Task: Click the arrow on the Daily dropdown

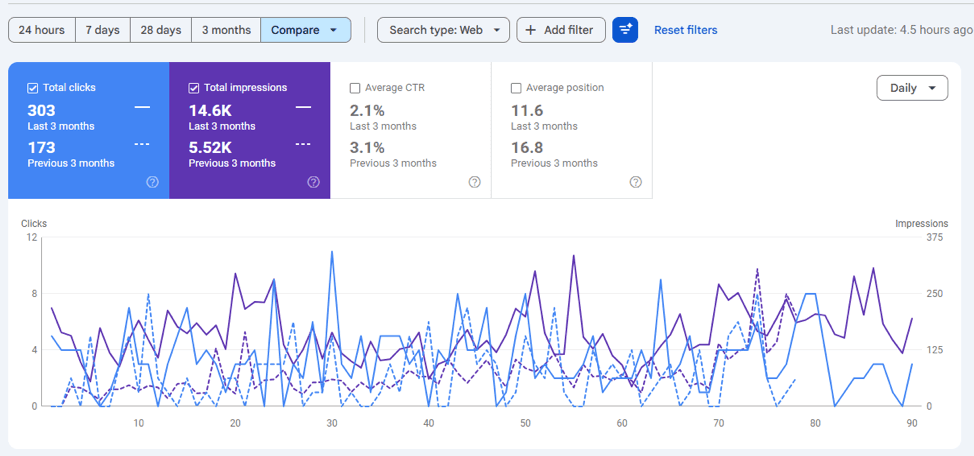Action: [x=931, y=88]
